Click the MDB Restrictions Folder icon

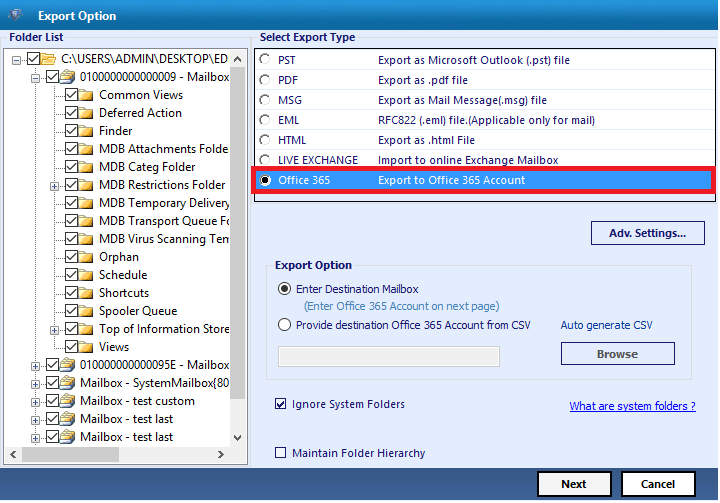pos(85,185)
